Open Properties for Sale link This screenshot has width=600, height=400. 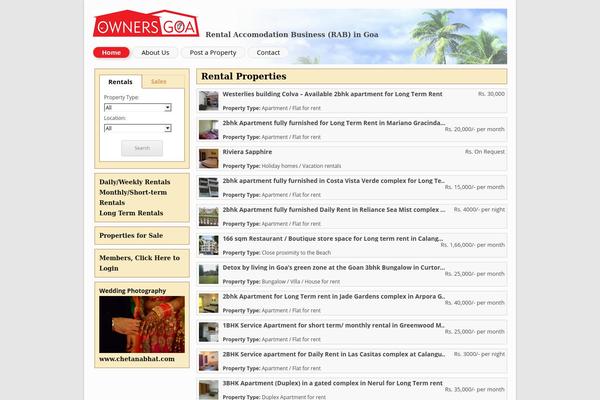click(131, 235)
